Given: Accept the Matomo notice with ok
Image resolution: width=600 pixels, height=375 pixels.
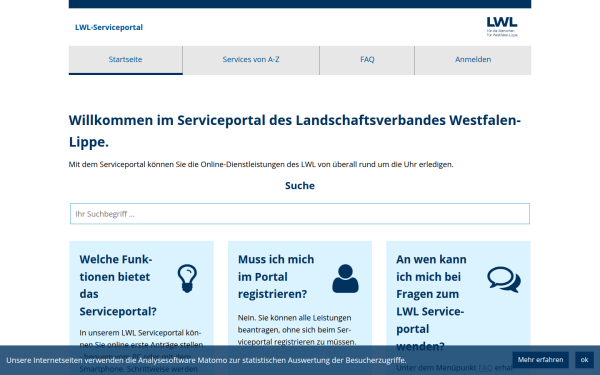Looking at the screenshot, I should (584, 360).
